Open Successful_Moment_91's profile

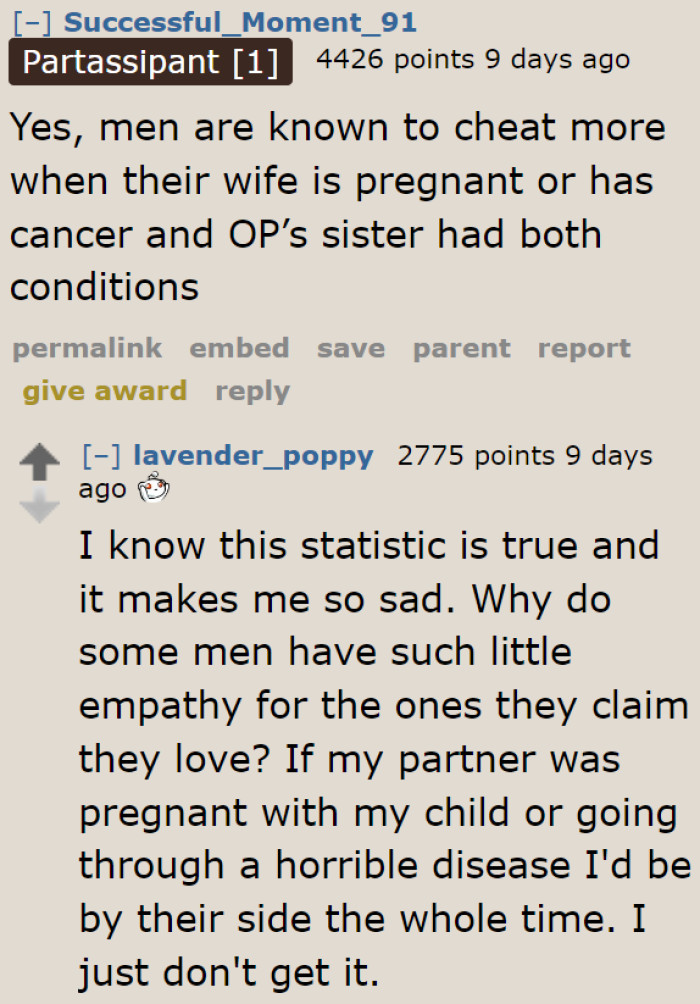[241, 21]
